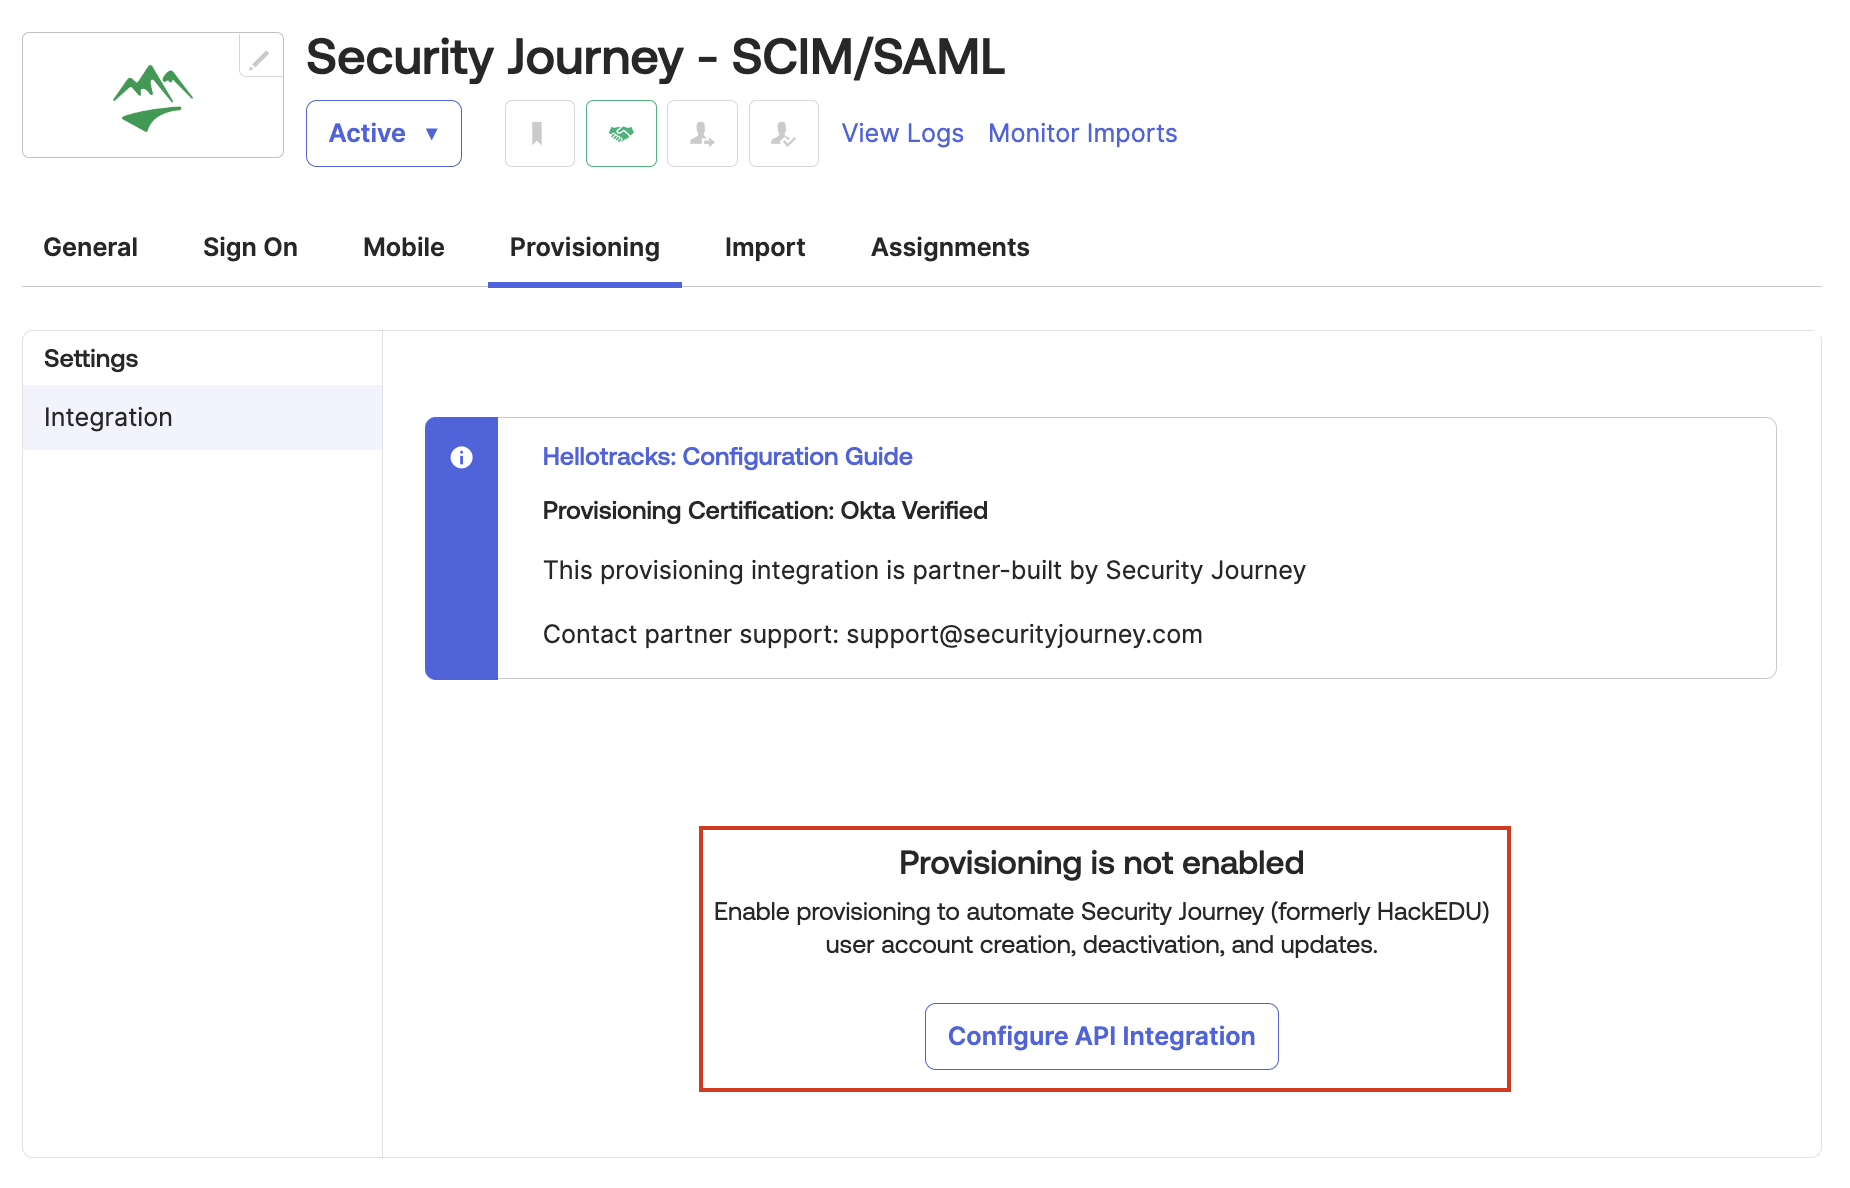Open the Sign On tab
Viewport: 1850px width, 1188px height.
coord(250,247)
